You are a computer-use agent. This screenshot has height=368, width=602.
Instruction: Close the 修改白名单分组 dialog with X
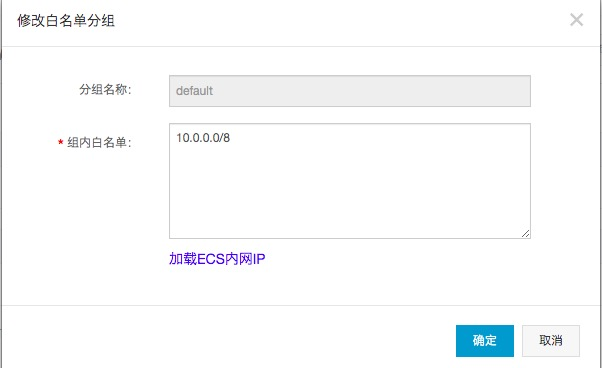[576, 20]
